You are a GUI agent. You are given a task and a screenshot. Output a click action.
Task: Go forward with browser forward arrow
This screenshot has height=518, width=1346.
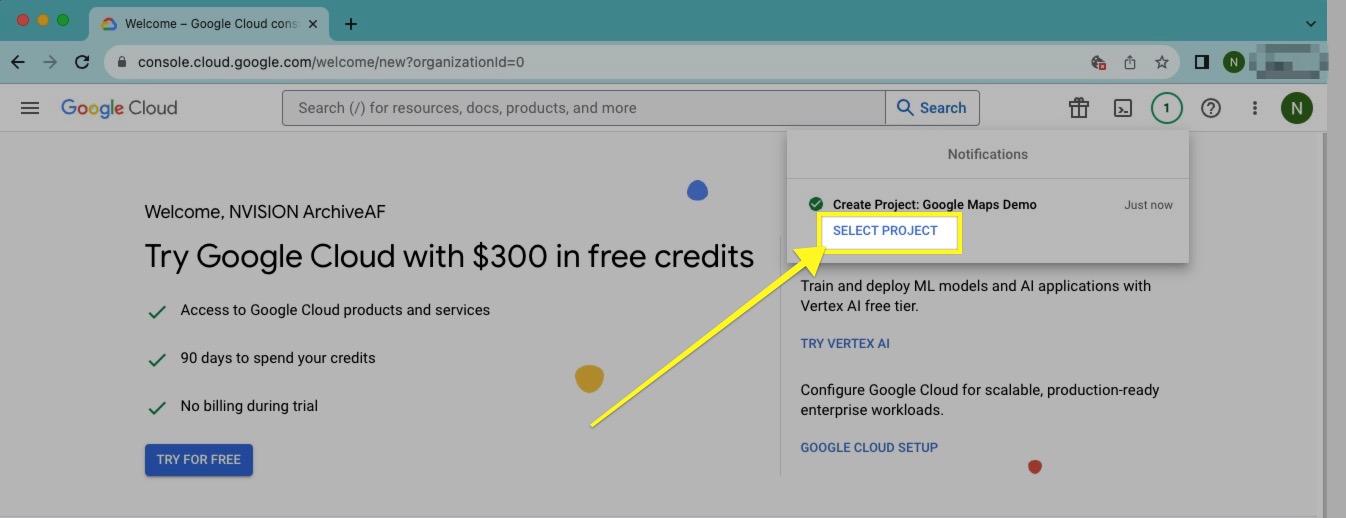(50, 62)
